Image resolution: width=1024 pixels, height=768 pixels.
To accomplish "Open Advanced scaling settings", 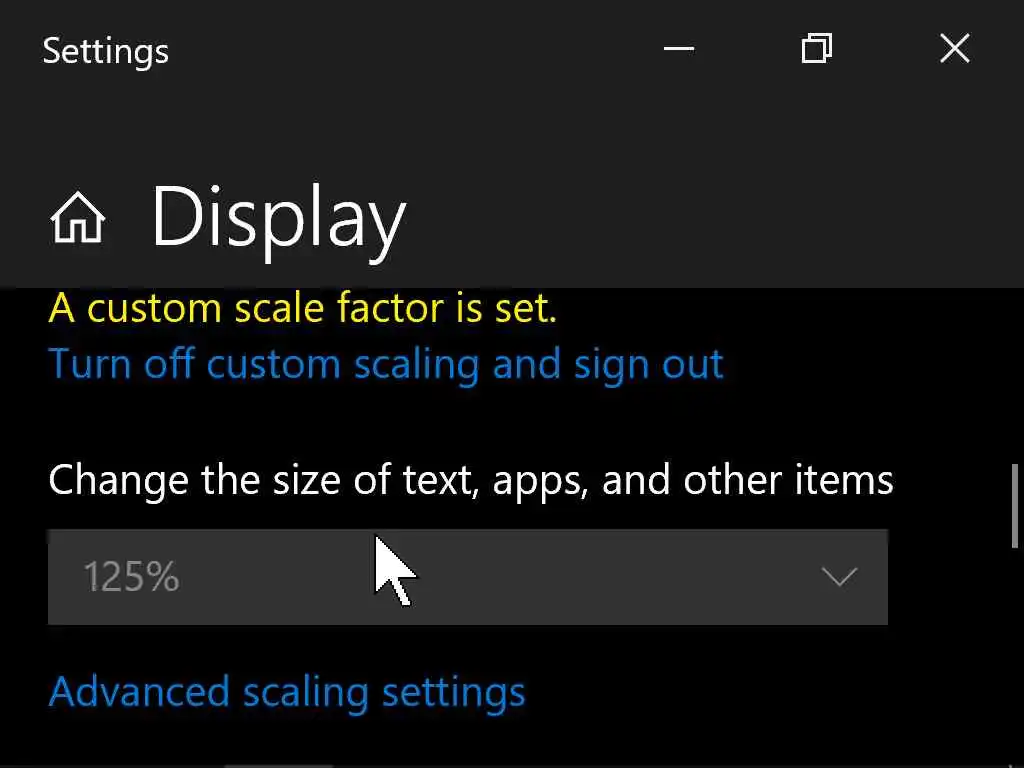I will pyautogui.click(x=287, y=692).
